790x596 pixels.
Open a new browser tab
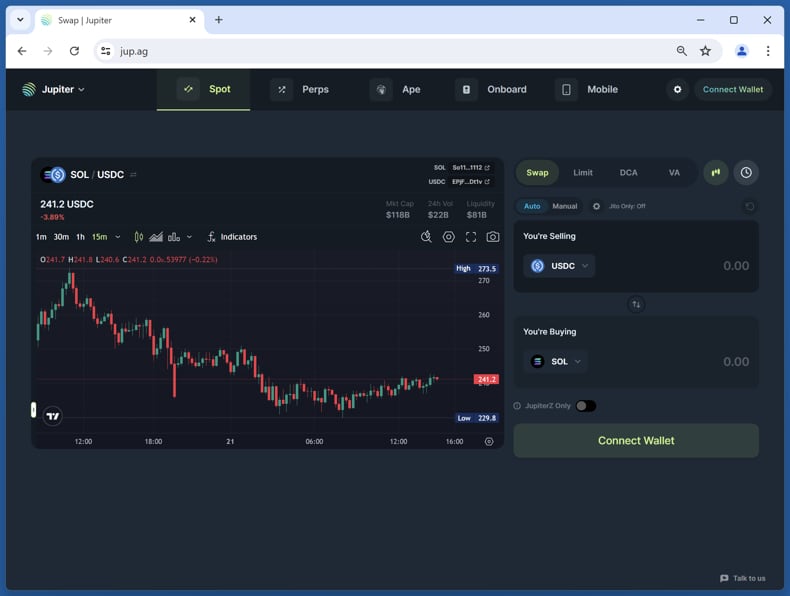click(218, 20)
